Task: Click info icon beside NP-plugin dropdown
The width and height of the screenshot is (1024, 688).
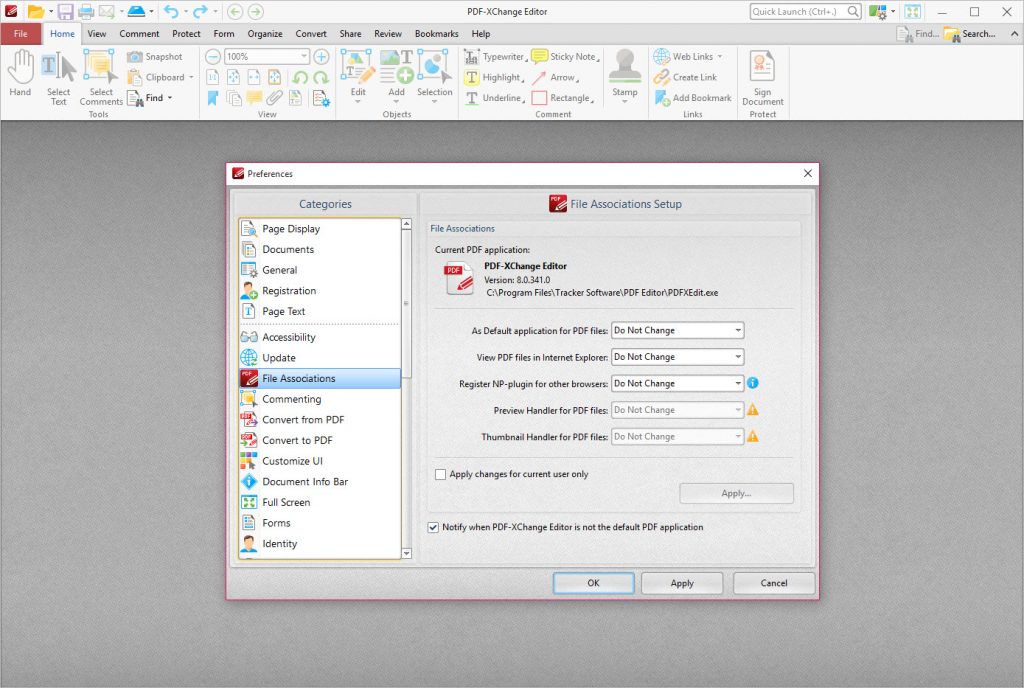Action: pos(752,383)
